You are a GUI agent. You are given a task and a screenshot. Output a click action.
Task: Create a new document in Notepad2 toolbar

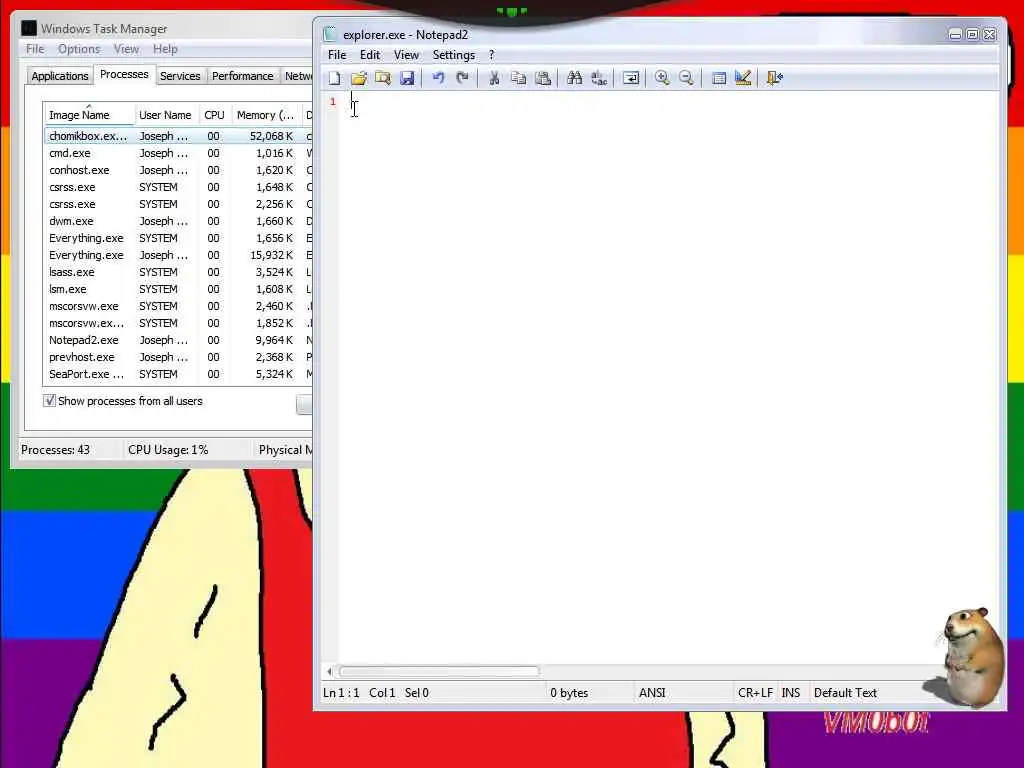click(x=334, y=78)
